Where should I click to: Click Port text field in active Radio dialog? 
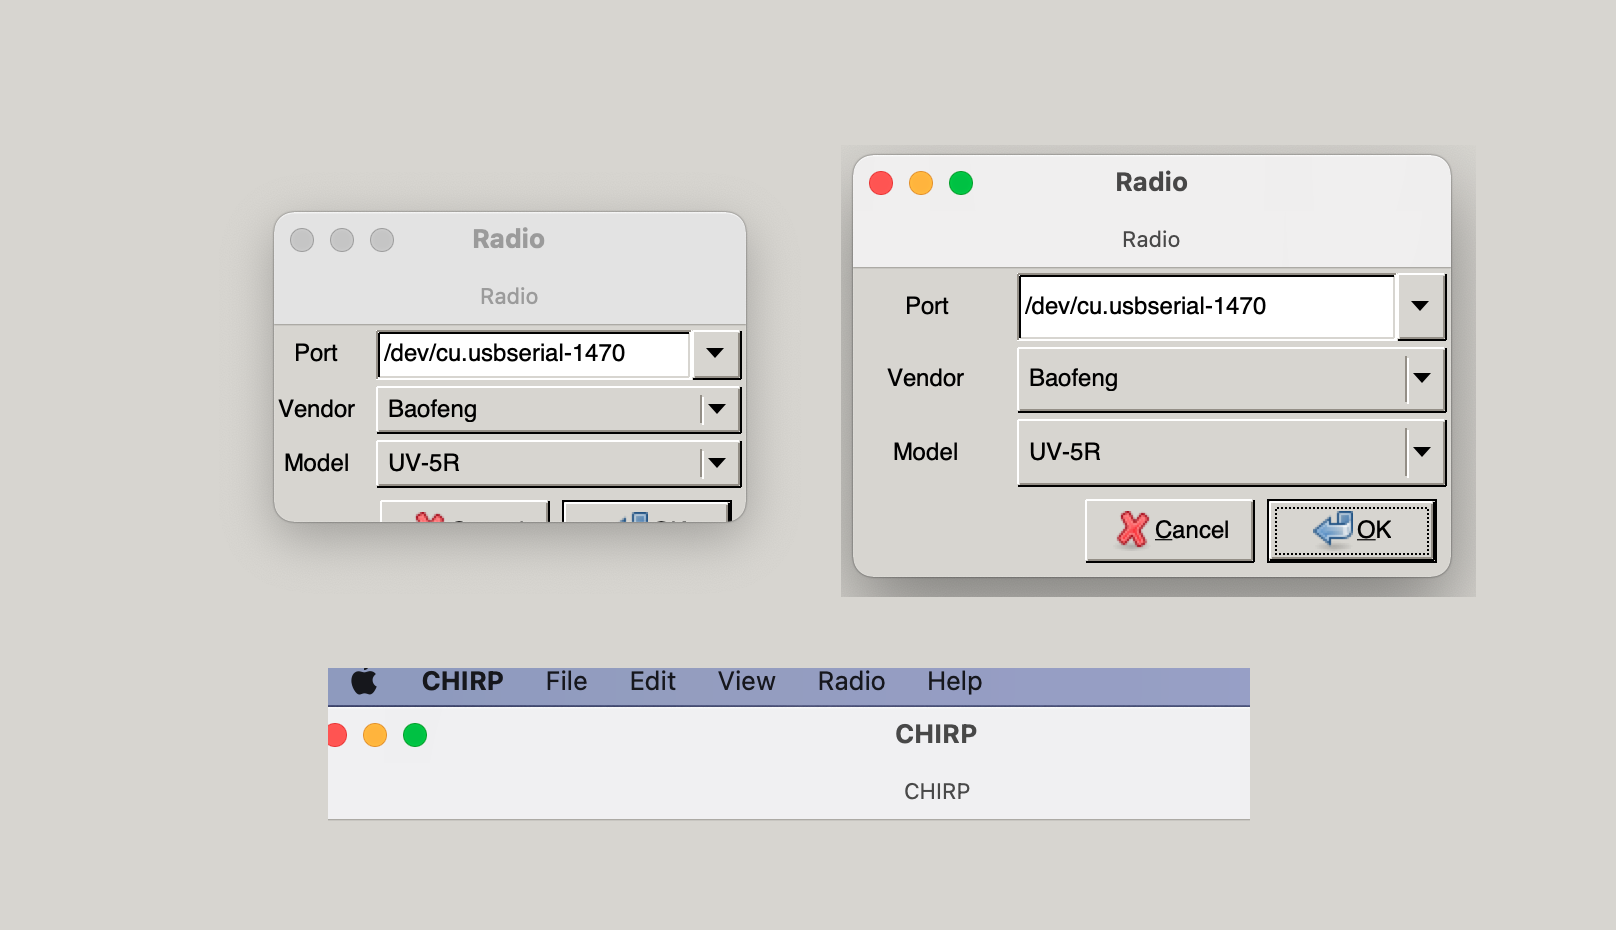tap(1206, 306)
